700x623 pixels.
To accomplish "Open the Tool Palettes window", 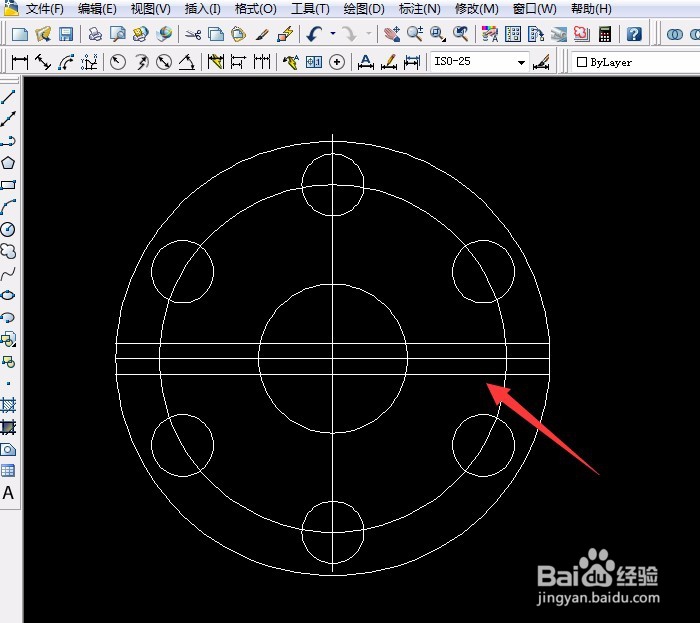I will 536,34.
